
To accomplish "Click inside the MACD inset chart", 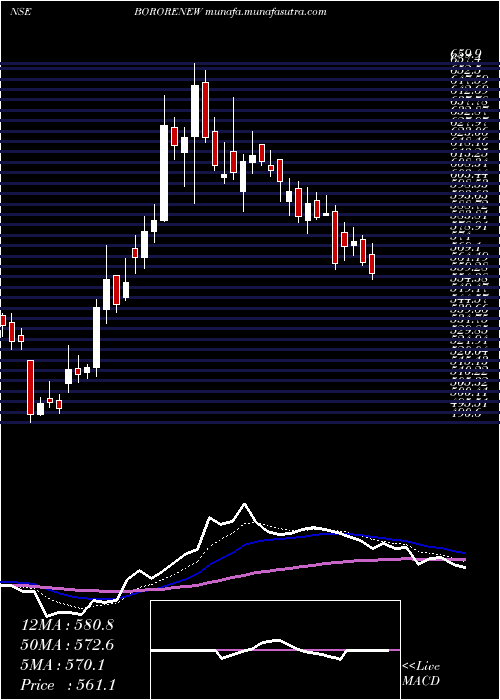I will coord(275,650).
